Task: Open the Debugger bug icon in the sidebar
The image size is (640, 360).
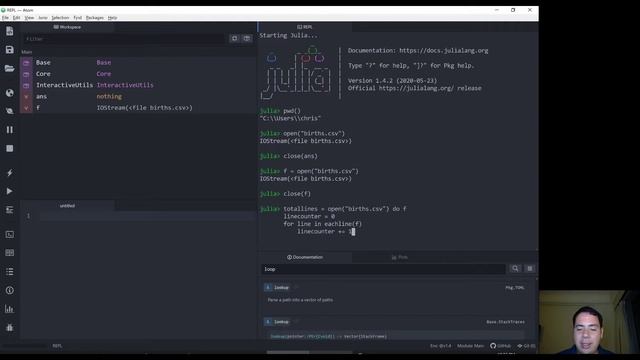Action: 9,327
